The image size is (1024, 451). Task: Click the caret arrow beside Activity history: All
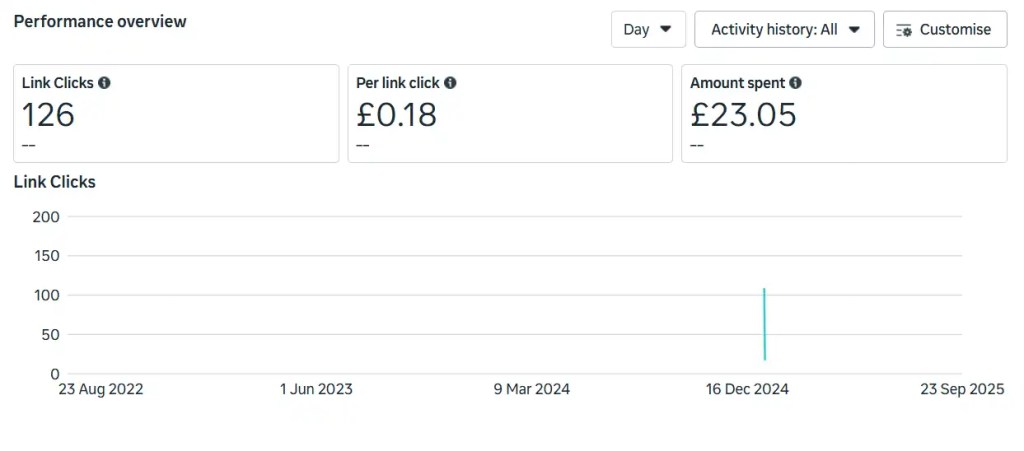[854, 29]
